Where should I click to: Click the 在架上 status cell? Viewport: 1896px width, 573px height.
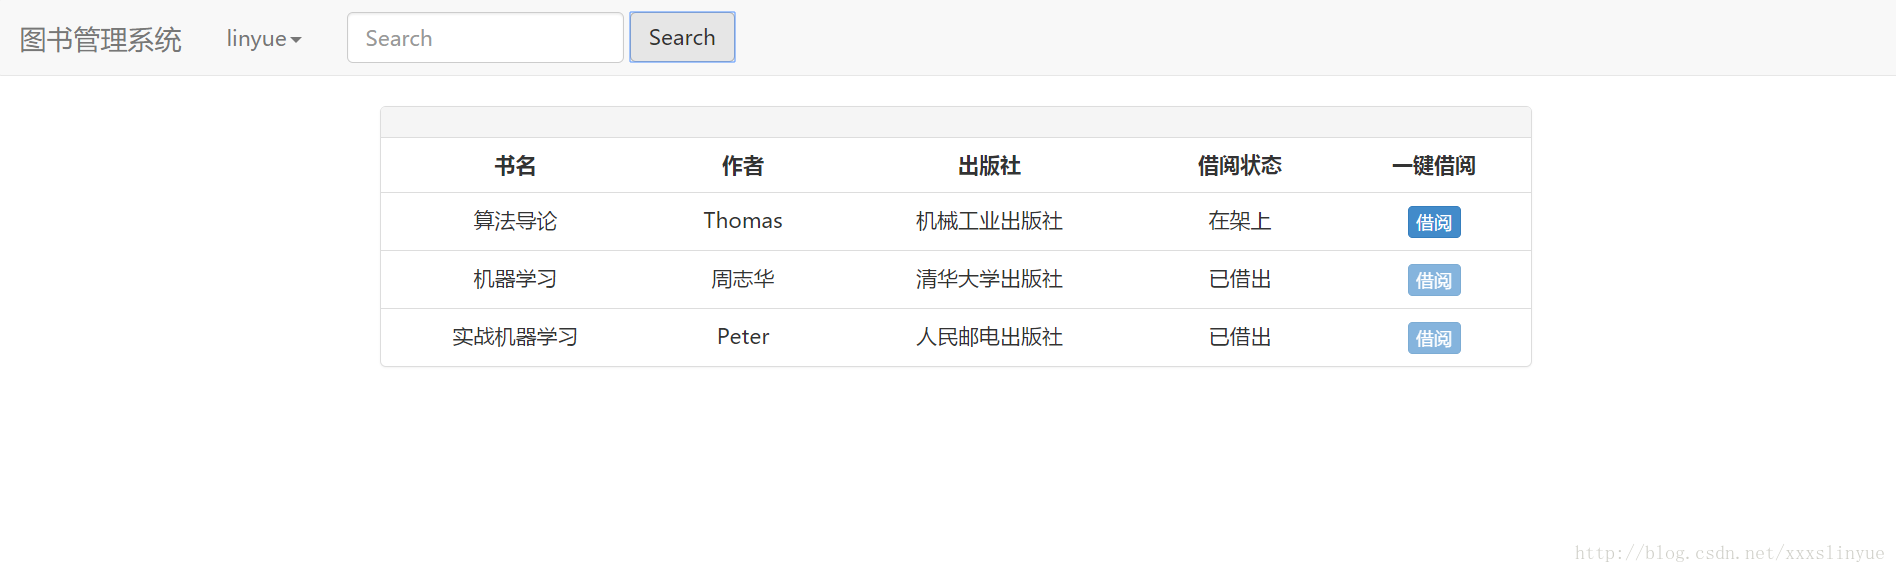coord(1240,221)
